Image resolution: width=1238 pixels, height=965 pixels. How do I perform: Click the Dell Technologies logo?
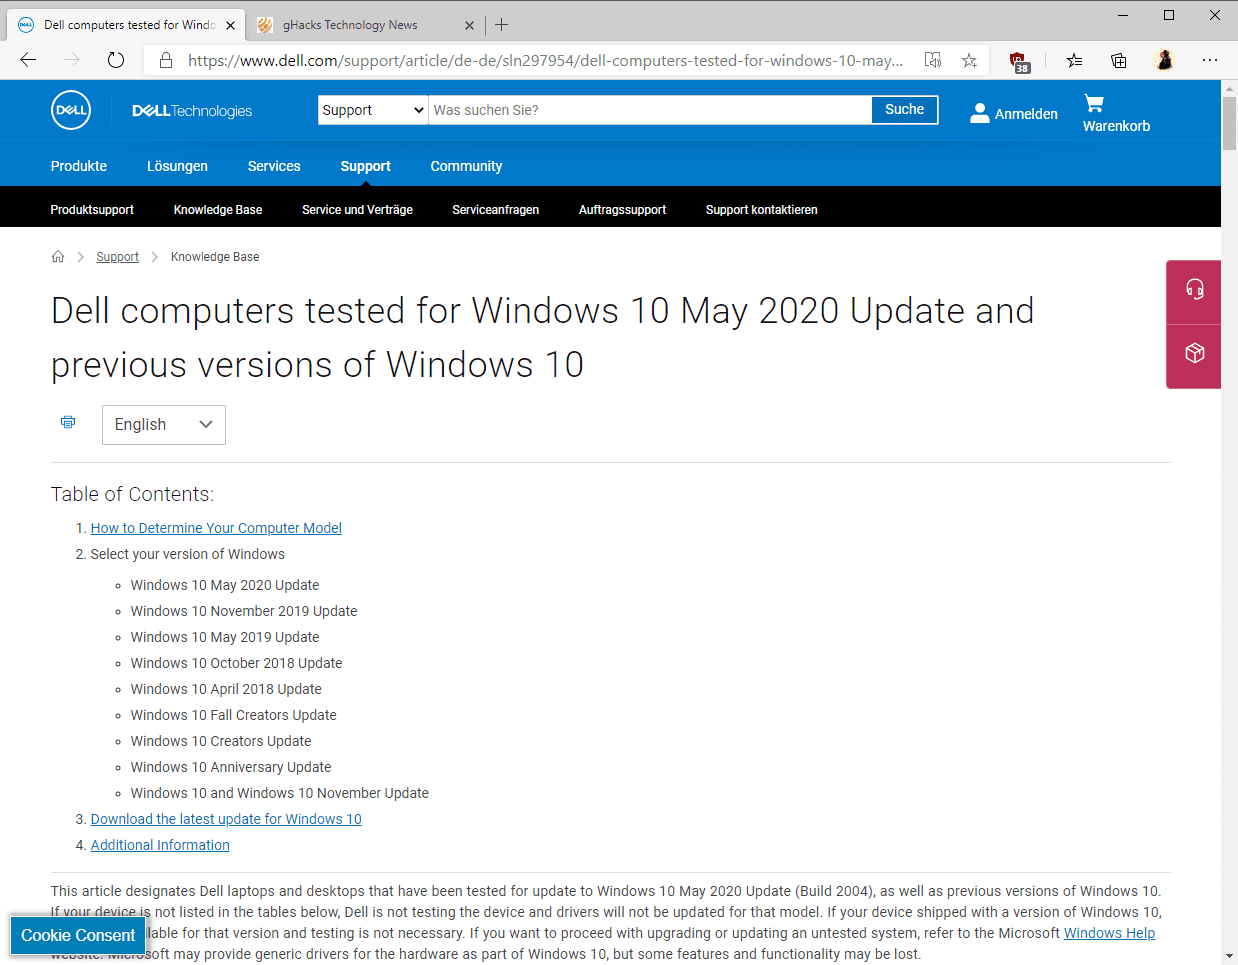click(x=192, y=111)
